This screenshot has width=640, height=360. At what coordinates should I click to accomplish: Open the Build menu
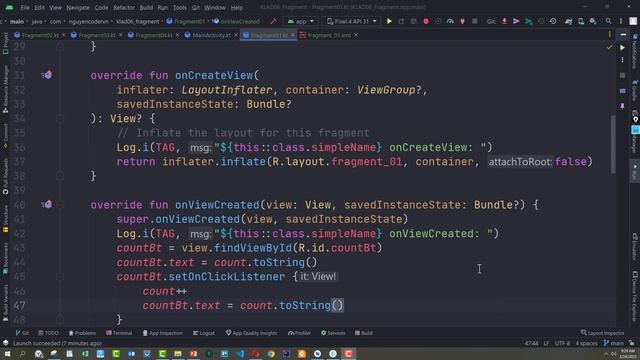pyautogui.click(x=146, y=7)
